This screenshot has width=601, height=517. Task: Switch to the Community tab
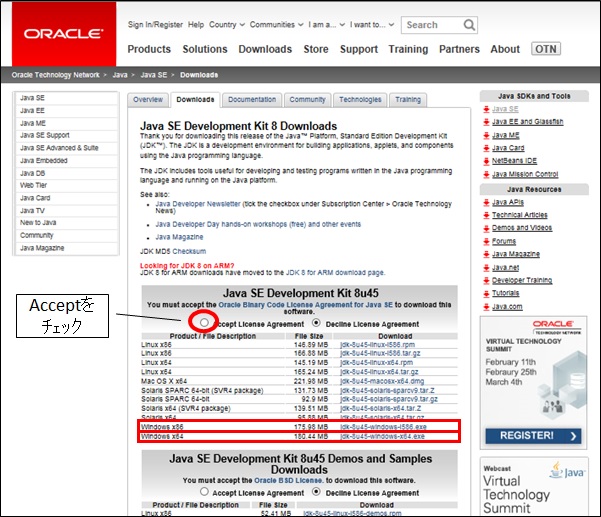pyautogui.click(x=307, y=100)
